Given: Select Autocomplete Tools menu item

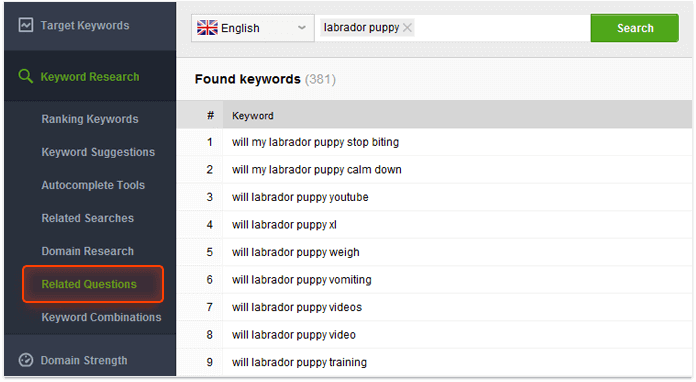Looking at the screenshot, I should pyautogui.click(x=93, y=185).
